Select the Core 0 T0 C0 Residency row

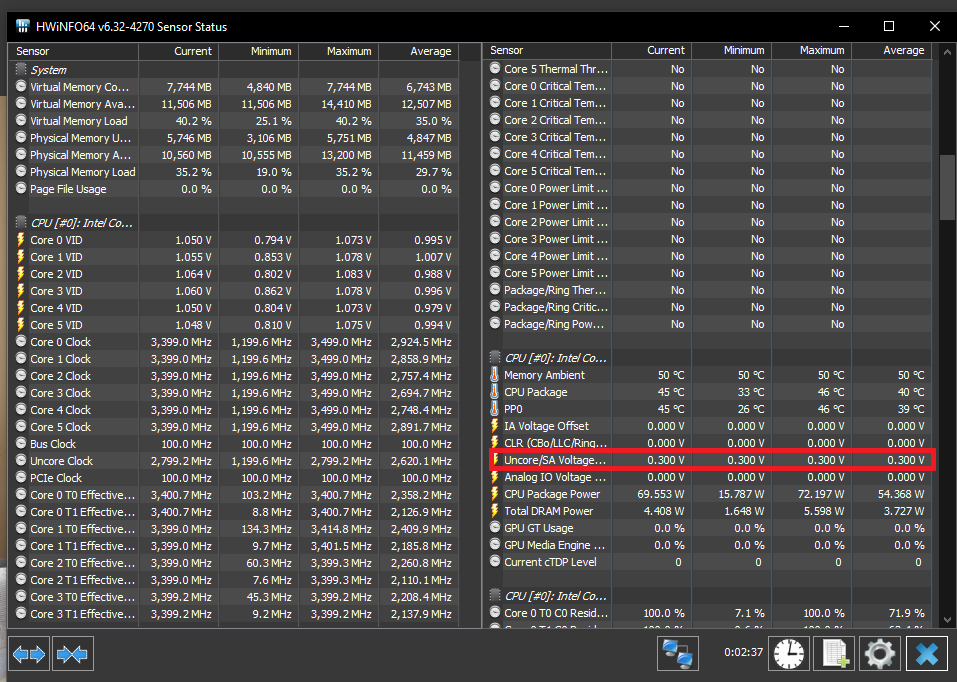(x=708, y=612)
